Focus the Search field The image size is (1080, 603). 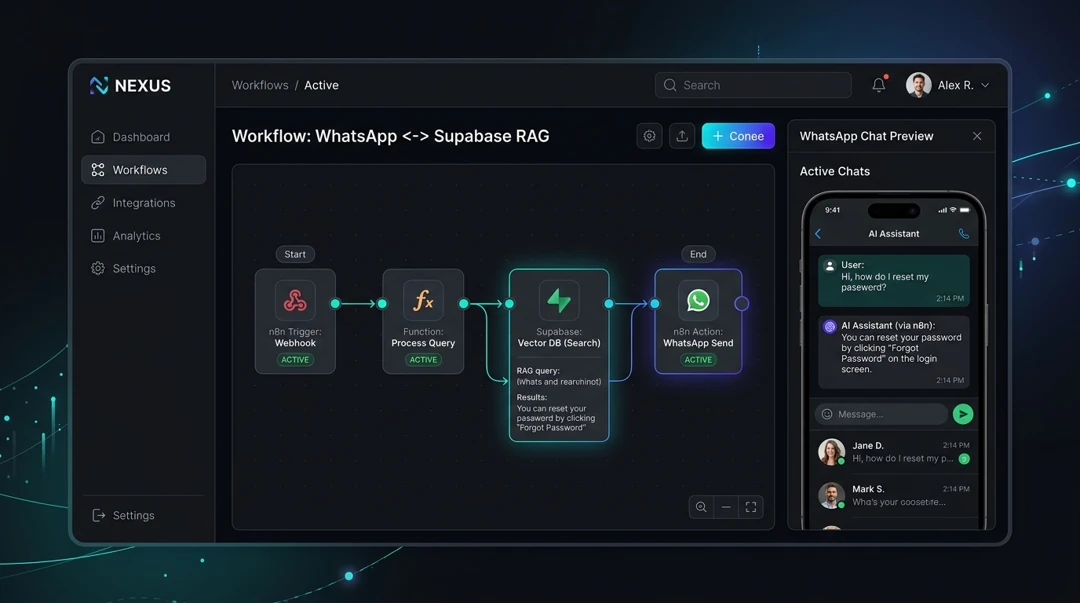point(753,85)
